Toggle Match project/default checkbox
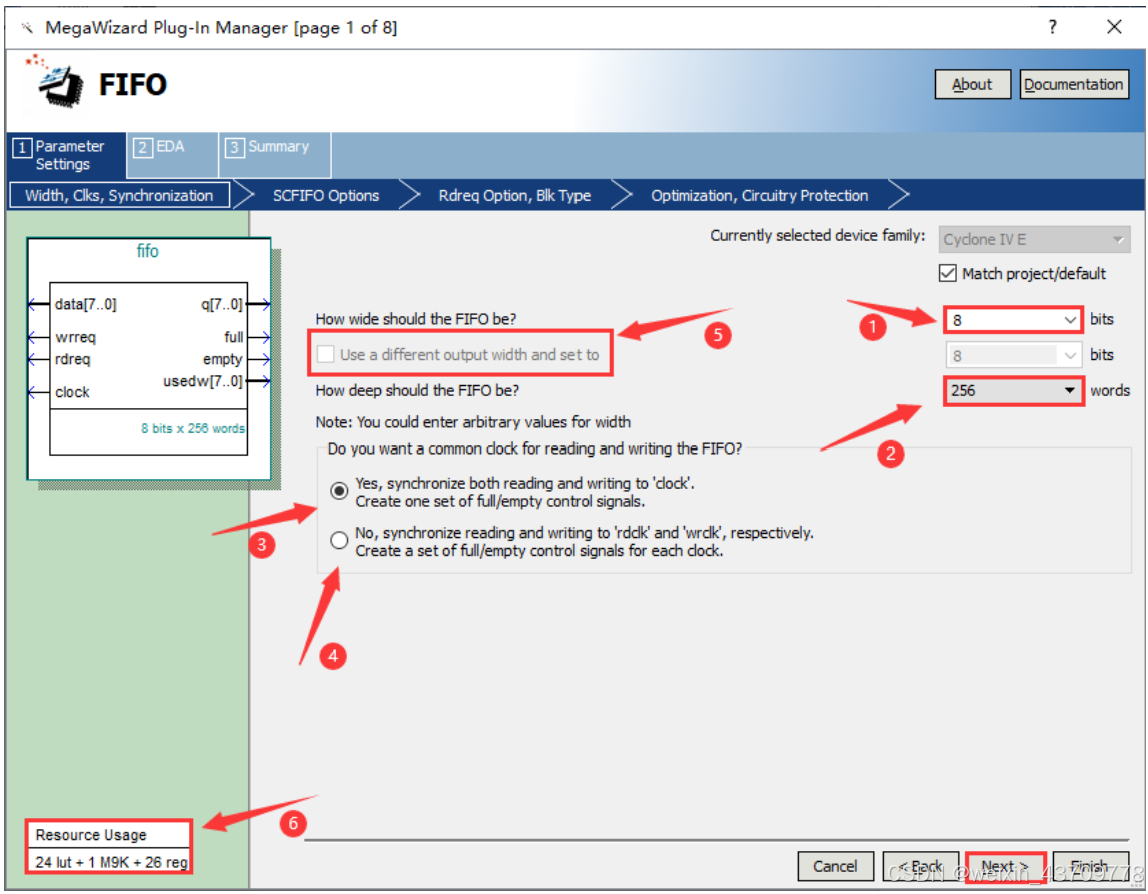This screenshot has height=894, width=1148. click(947, 273)
